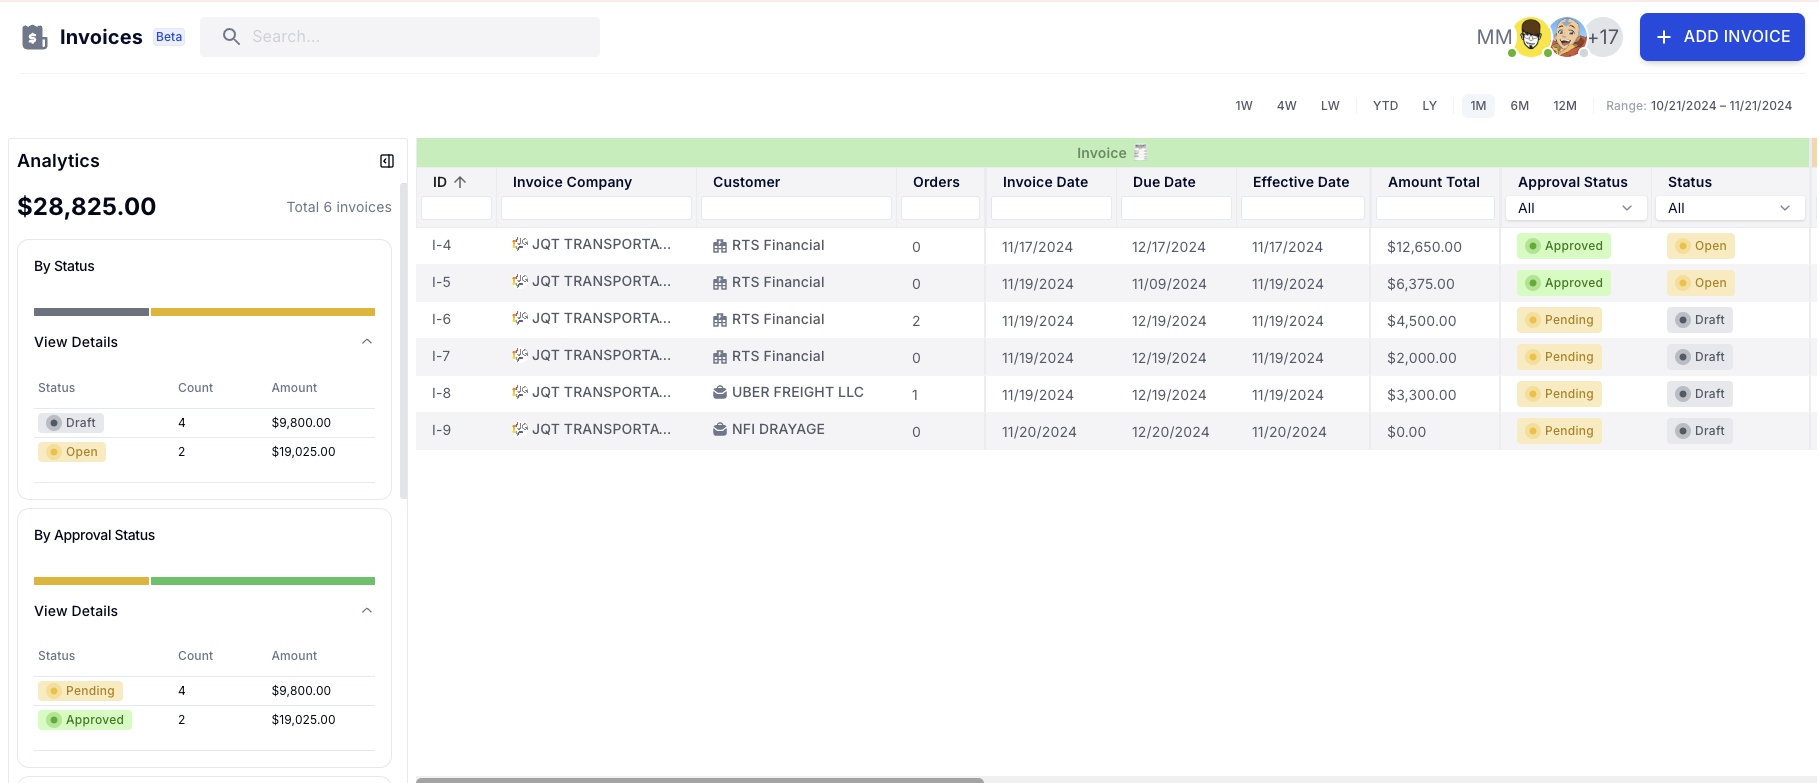Switch to the YTD range tab
The width and height of the screenshot is (1819, 783).
(1385, 106)
